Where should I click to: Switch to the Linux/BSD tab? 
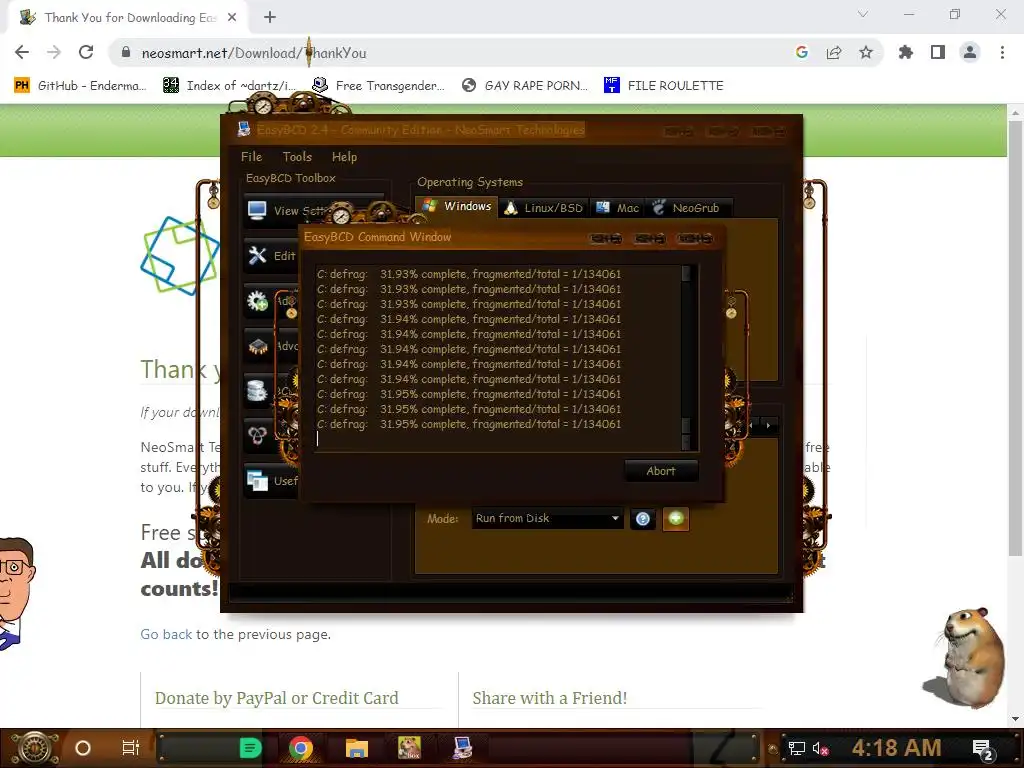coord(543,208)
